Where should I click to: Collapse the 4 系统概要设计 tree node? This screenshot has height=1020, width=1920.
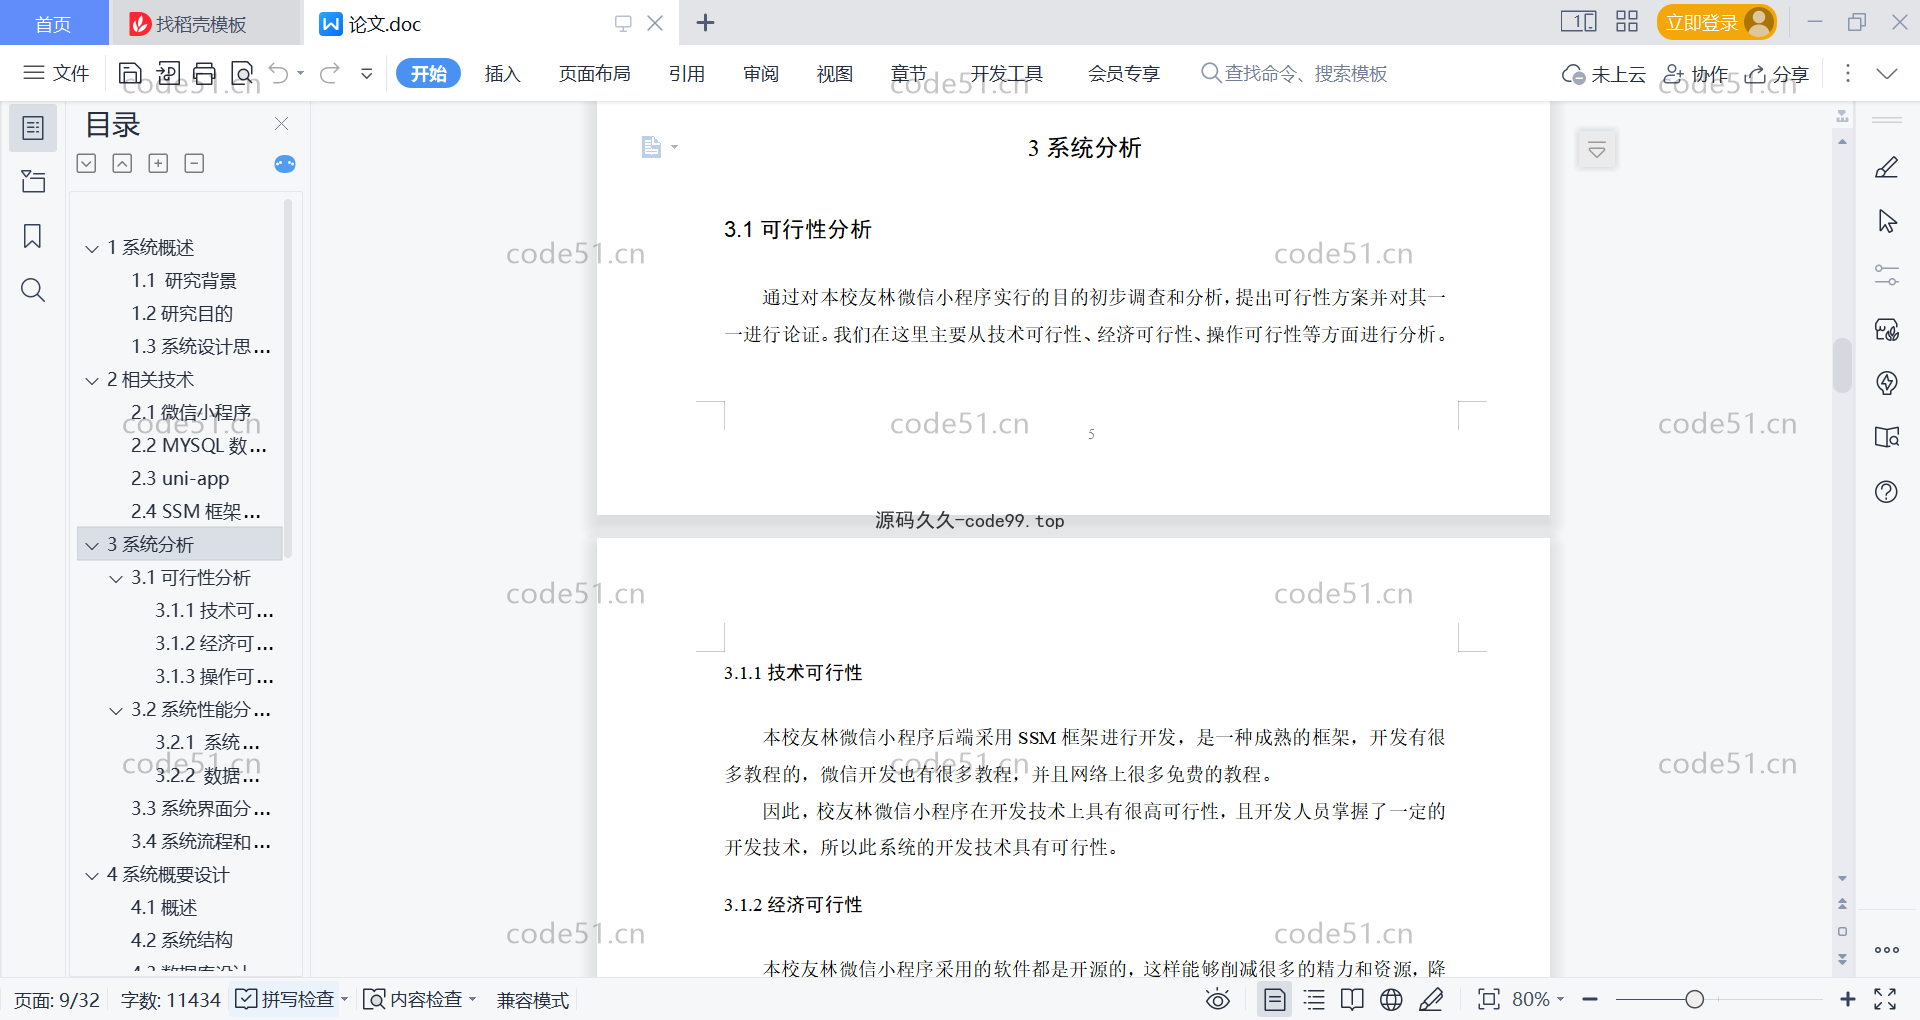(x=92, y=875)
